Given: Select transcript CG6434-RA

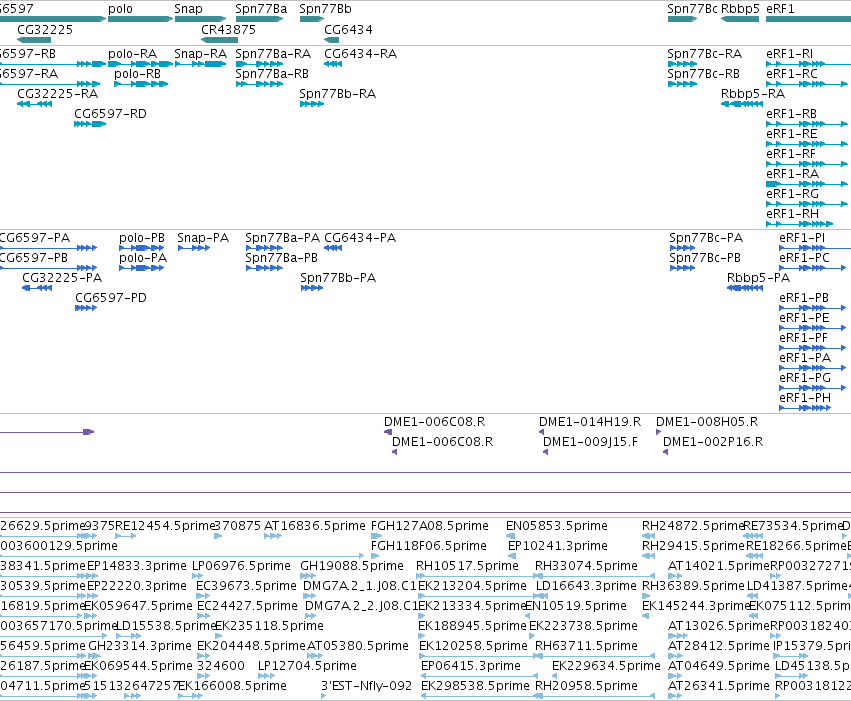Looking at the screenshot, I should tap(360, 54).
